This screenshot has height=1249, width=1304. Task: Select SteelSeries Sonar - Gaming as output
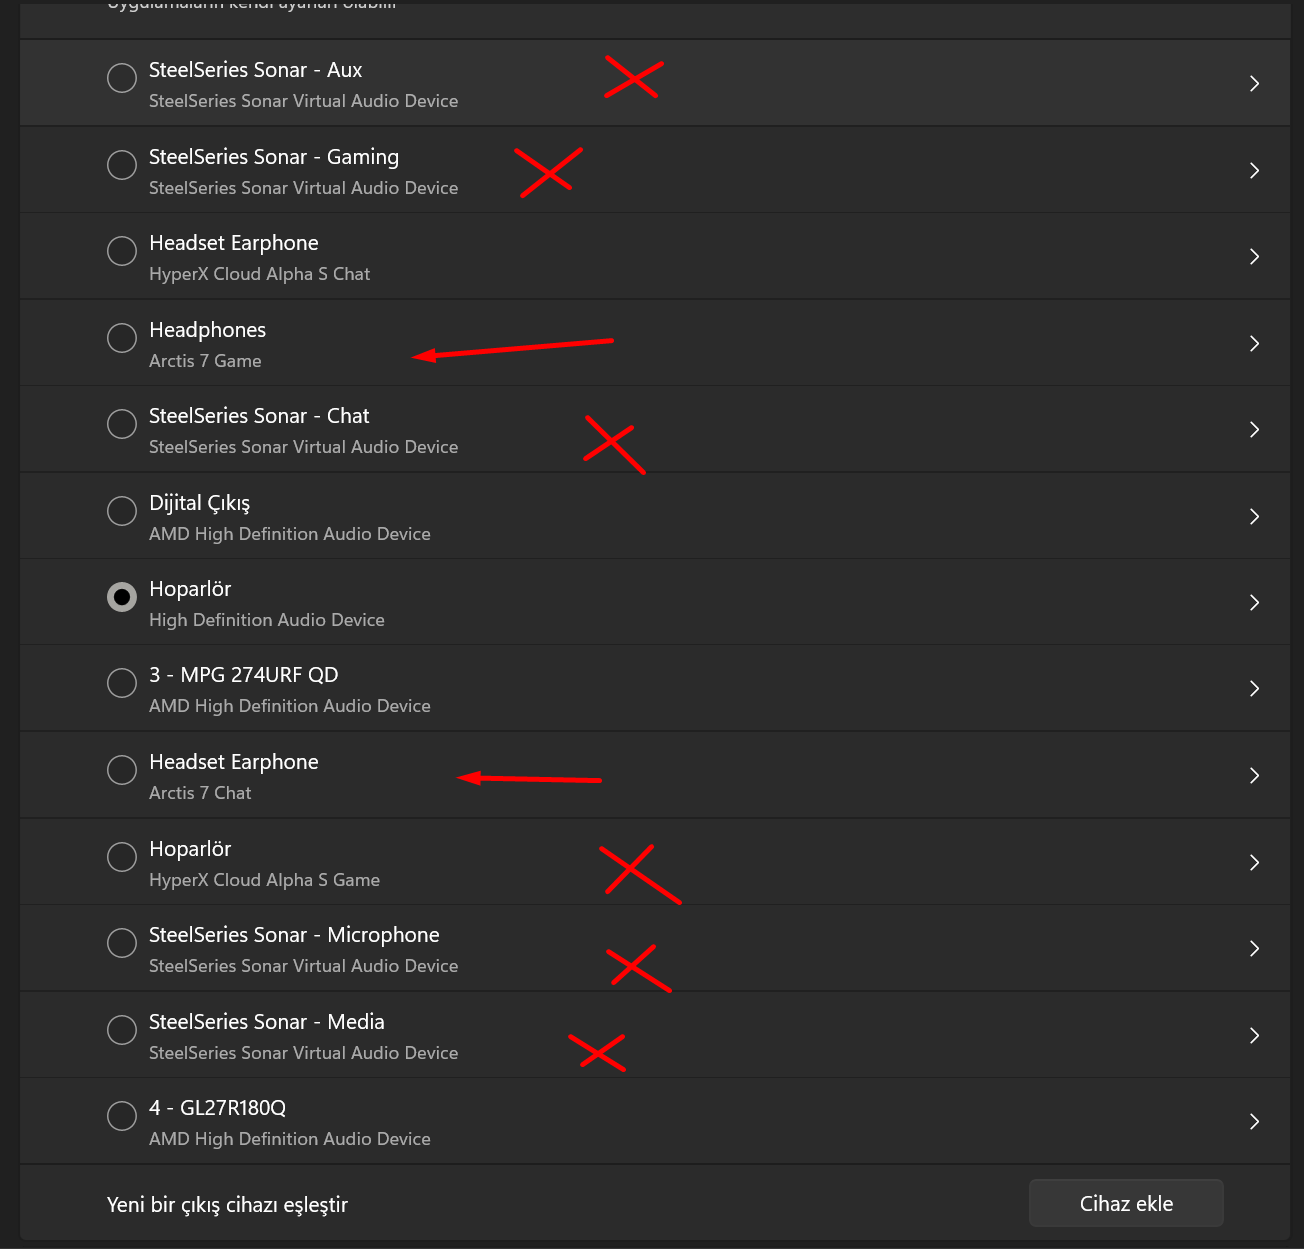click(122, 165)
